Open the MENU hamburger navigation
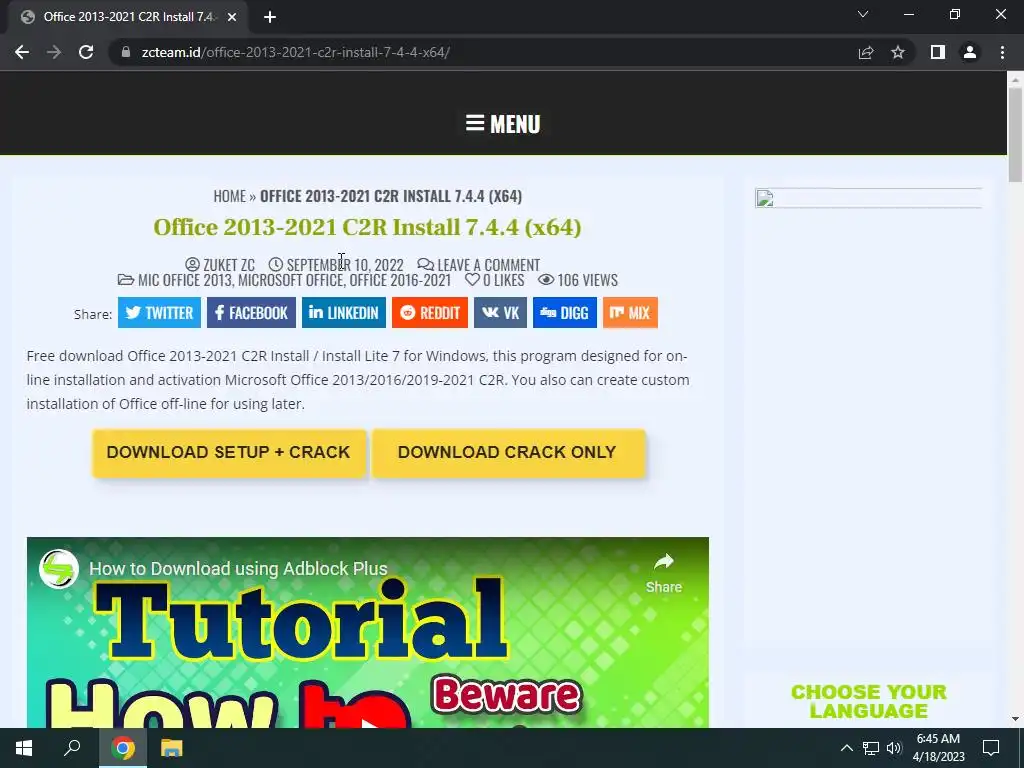Image resolution: width=1024 pixels, height=768 pixels. coord(503,123)
